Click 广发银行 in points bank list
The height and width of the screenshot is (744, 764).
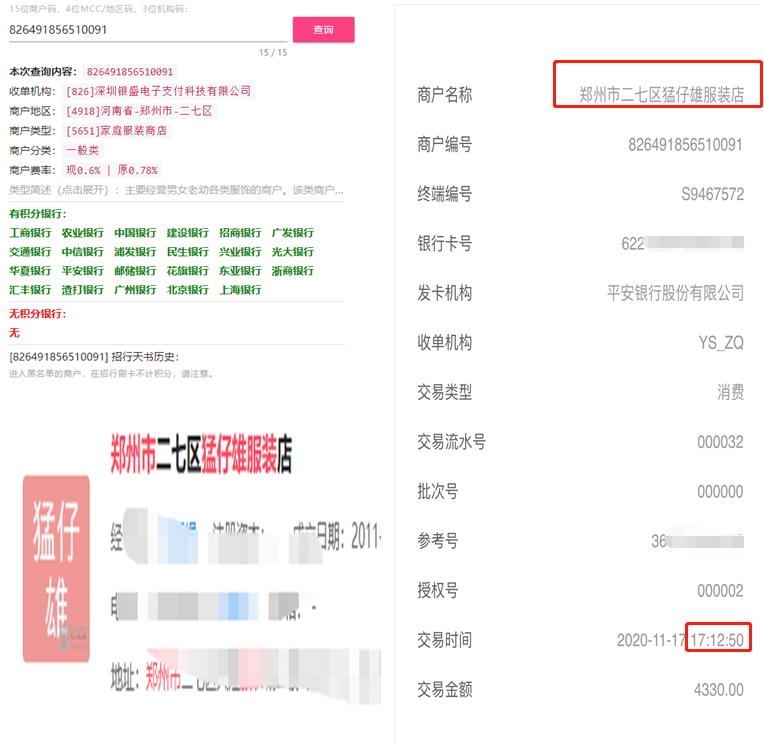292,233
